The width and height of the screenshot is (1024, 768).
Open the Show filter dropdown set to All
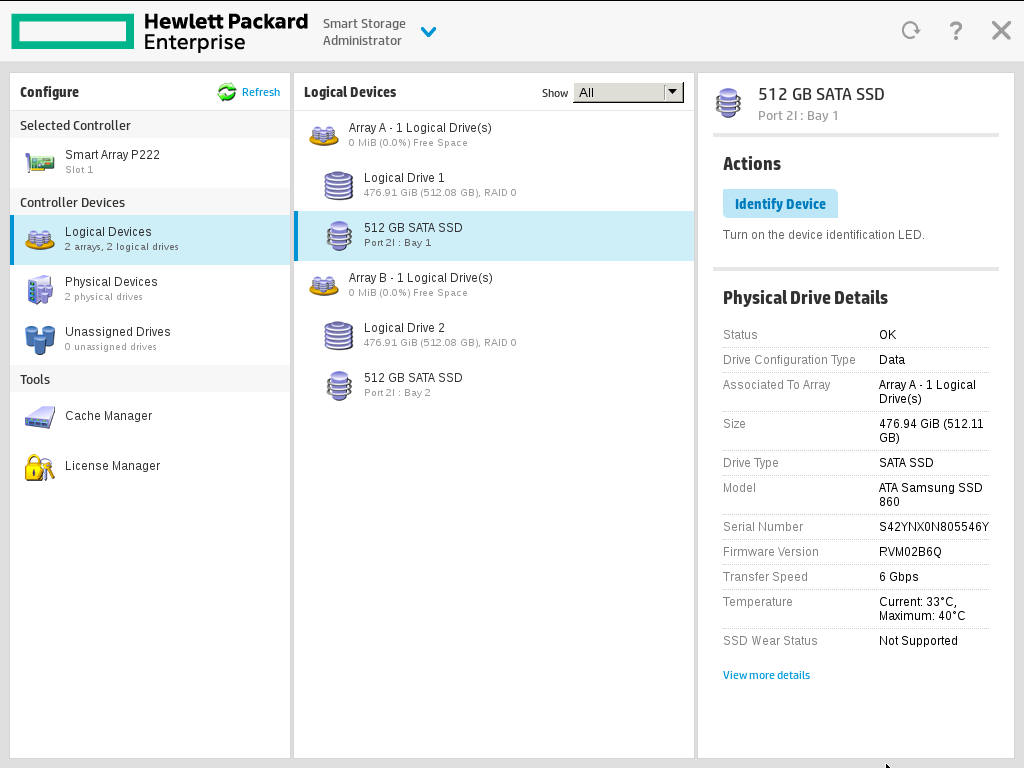(628, 92)
